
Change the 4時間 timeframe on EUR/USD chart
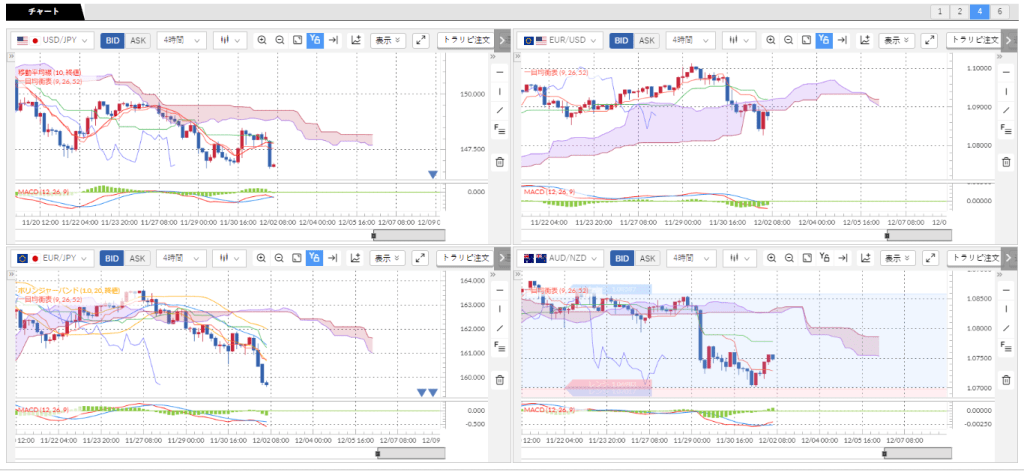coord(688,40)
